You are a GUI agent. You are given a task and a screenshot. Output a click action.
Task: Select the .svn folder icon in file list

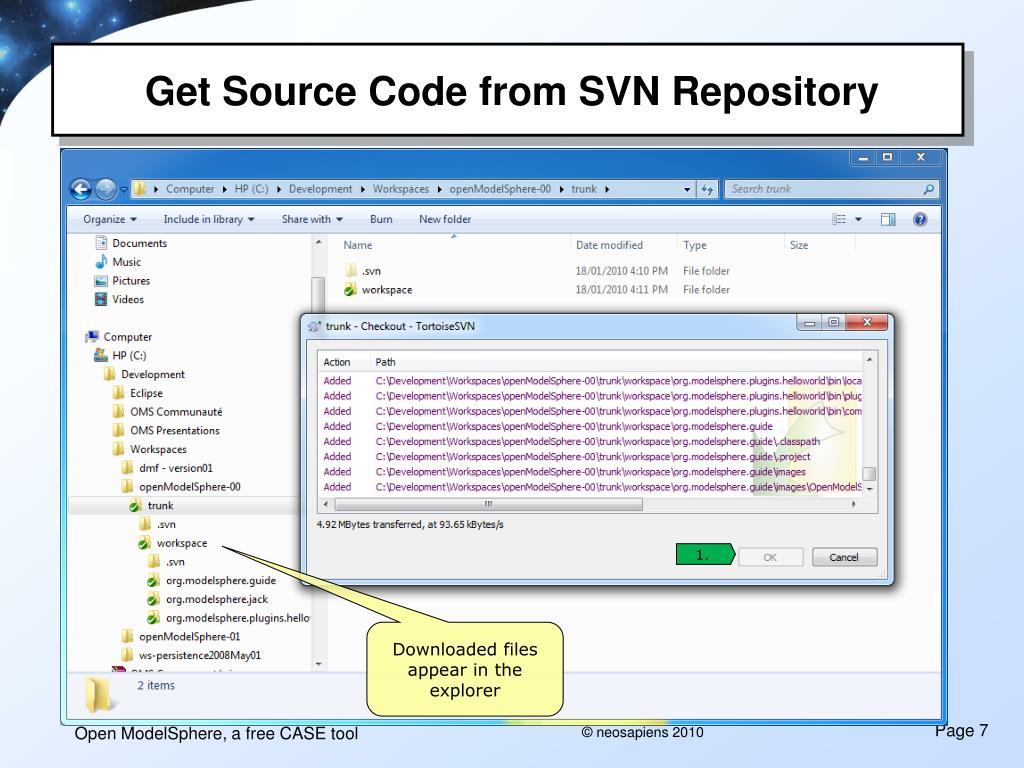point(351,270)
